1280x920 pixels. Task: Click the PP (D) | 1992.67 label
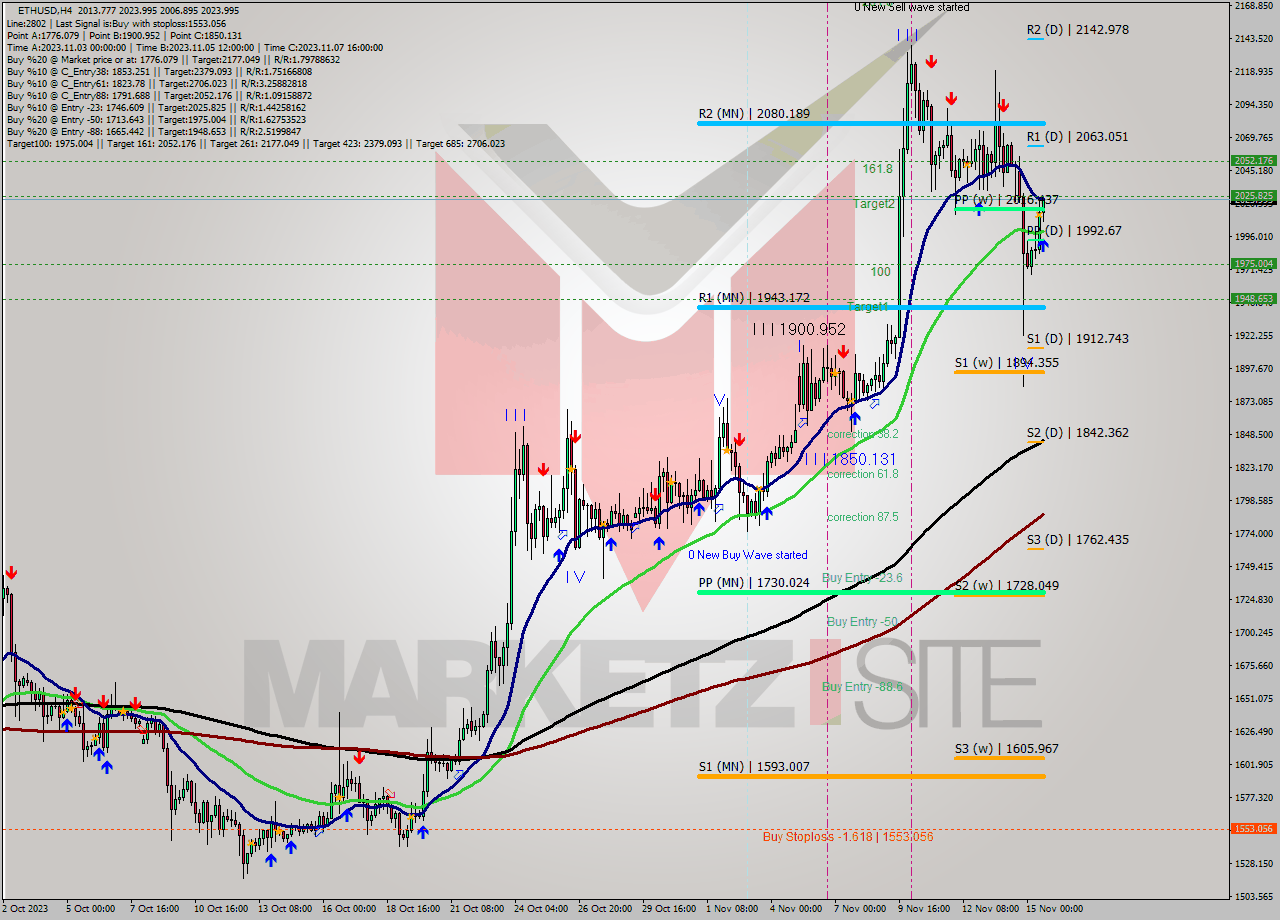click(x=1075, y=230)
